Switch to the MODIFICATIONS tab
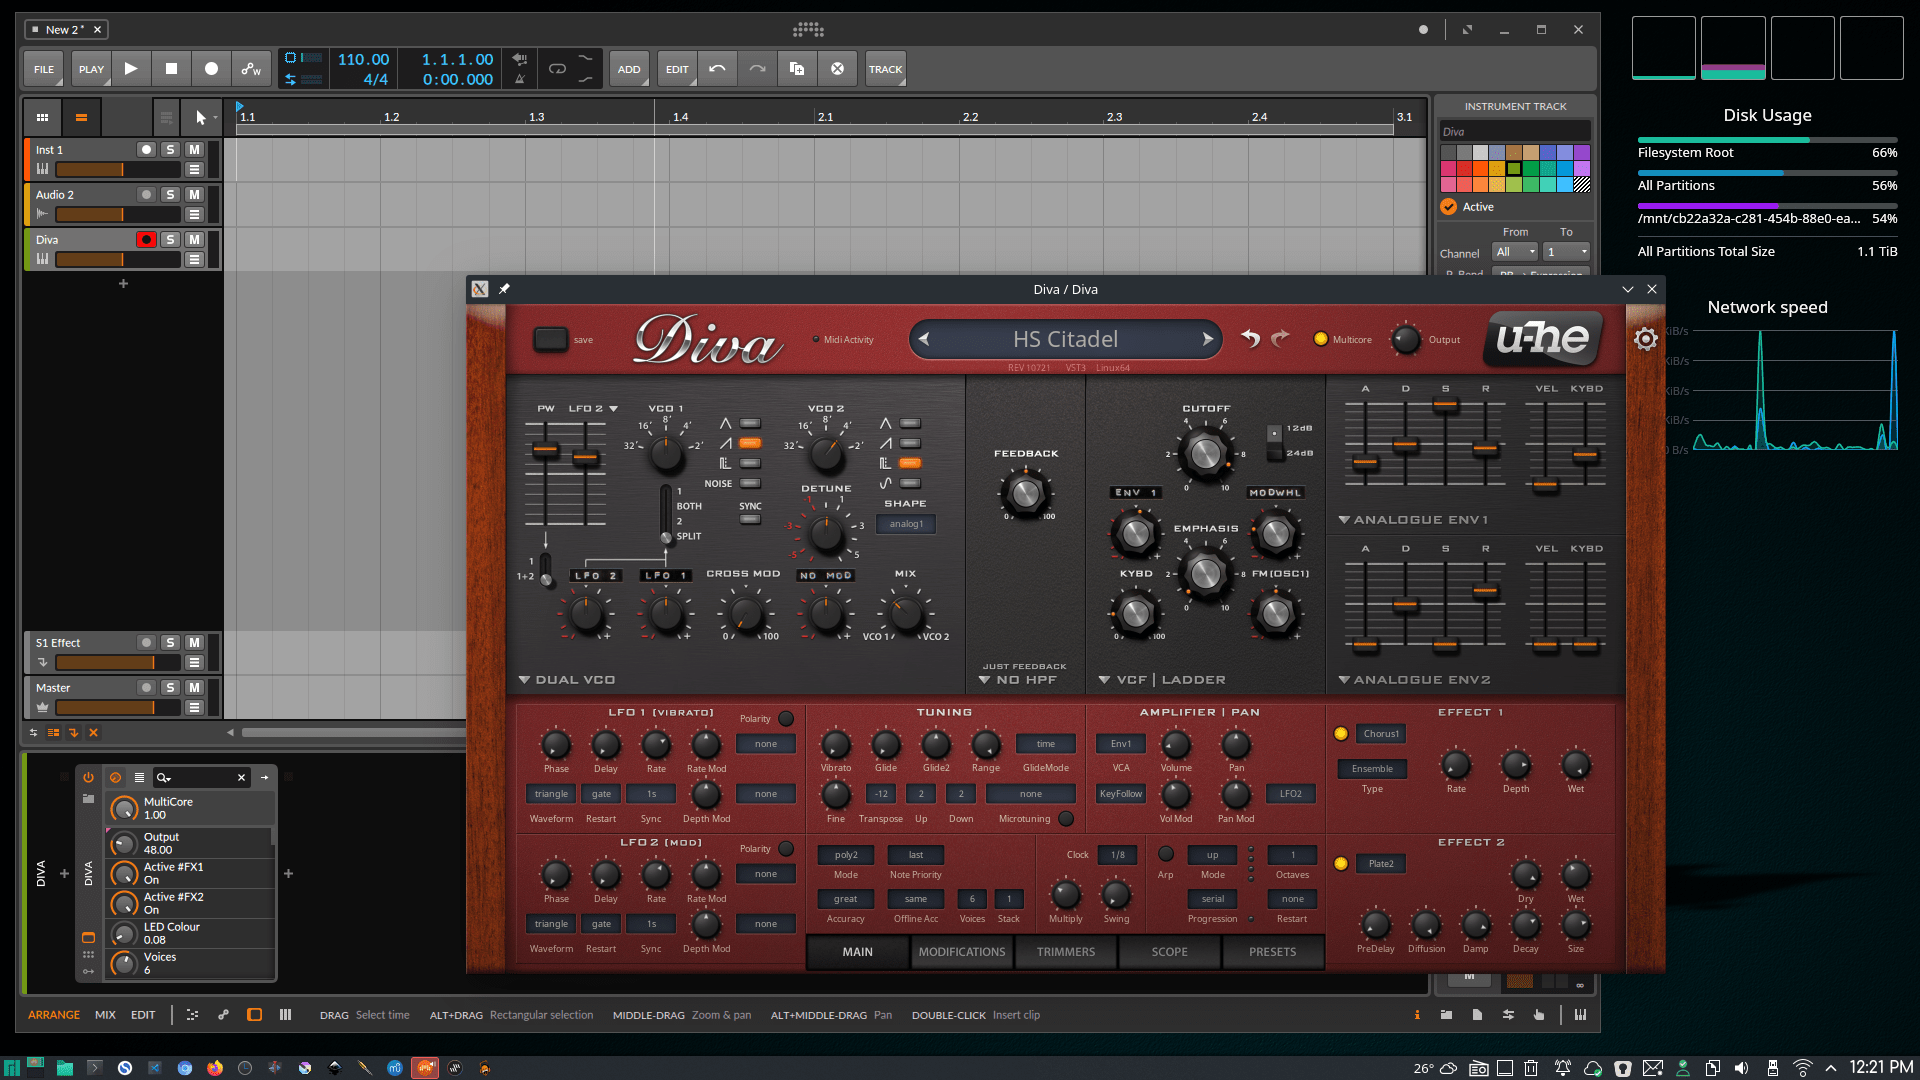Screen dimensions: 1920x1080 click(x=961, y=952)
